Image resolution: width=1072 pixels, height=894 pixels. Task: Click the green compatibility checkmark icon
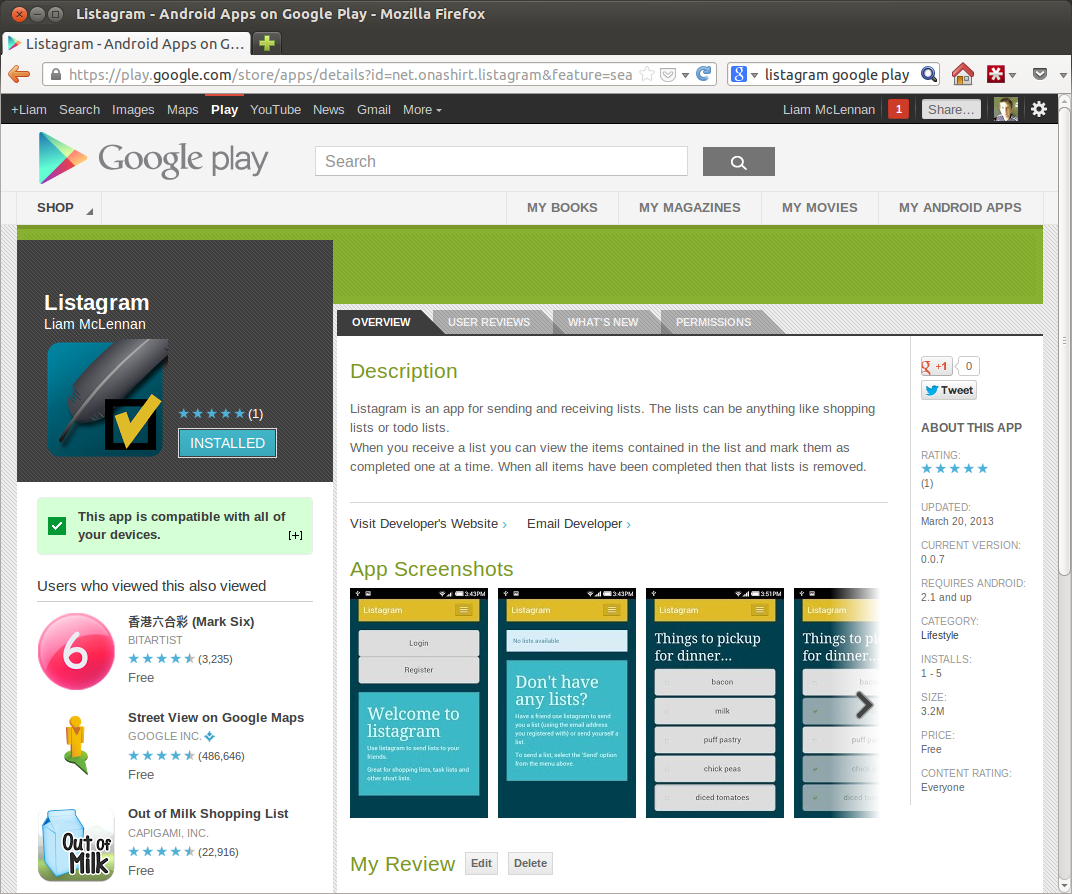(x=57, y=526)
